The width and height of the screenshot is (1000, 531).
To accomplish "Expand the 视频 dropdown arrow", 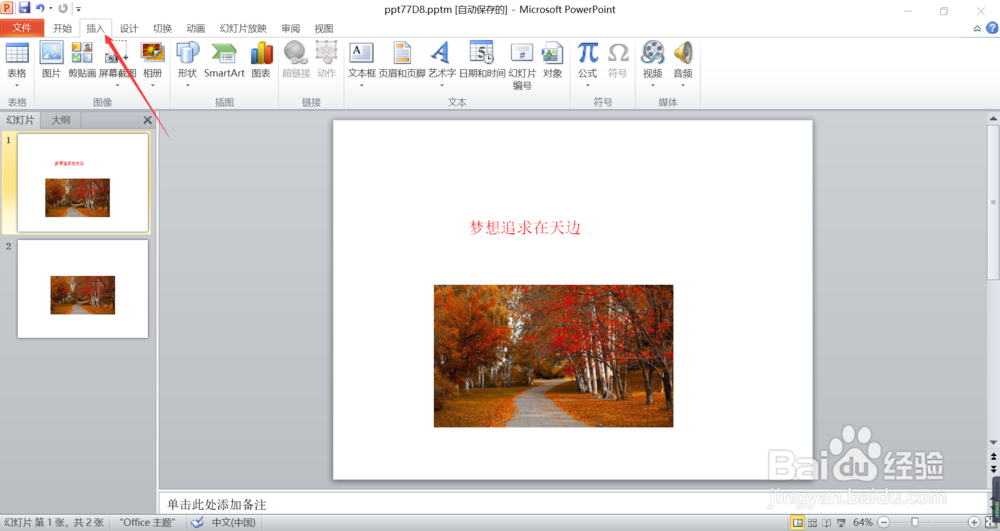I will 652,85.
